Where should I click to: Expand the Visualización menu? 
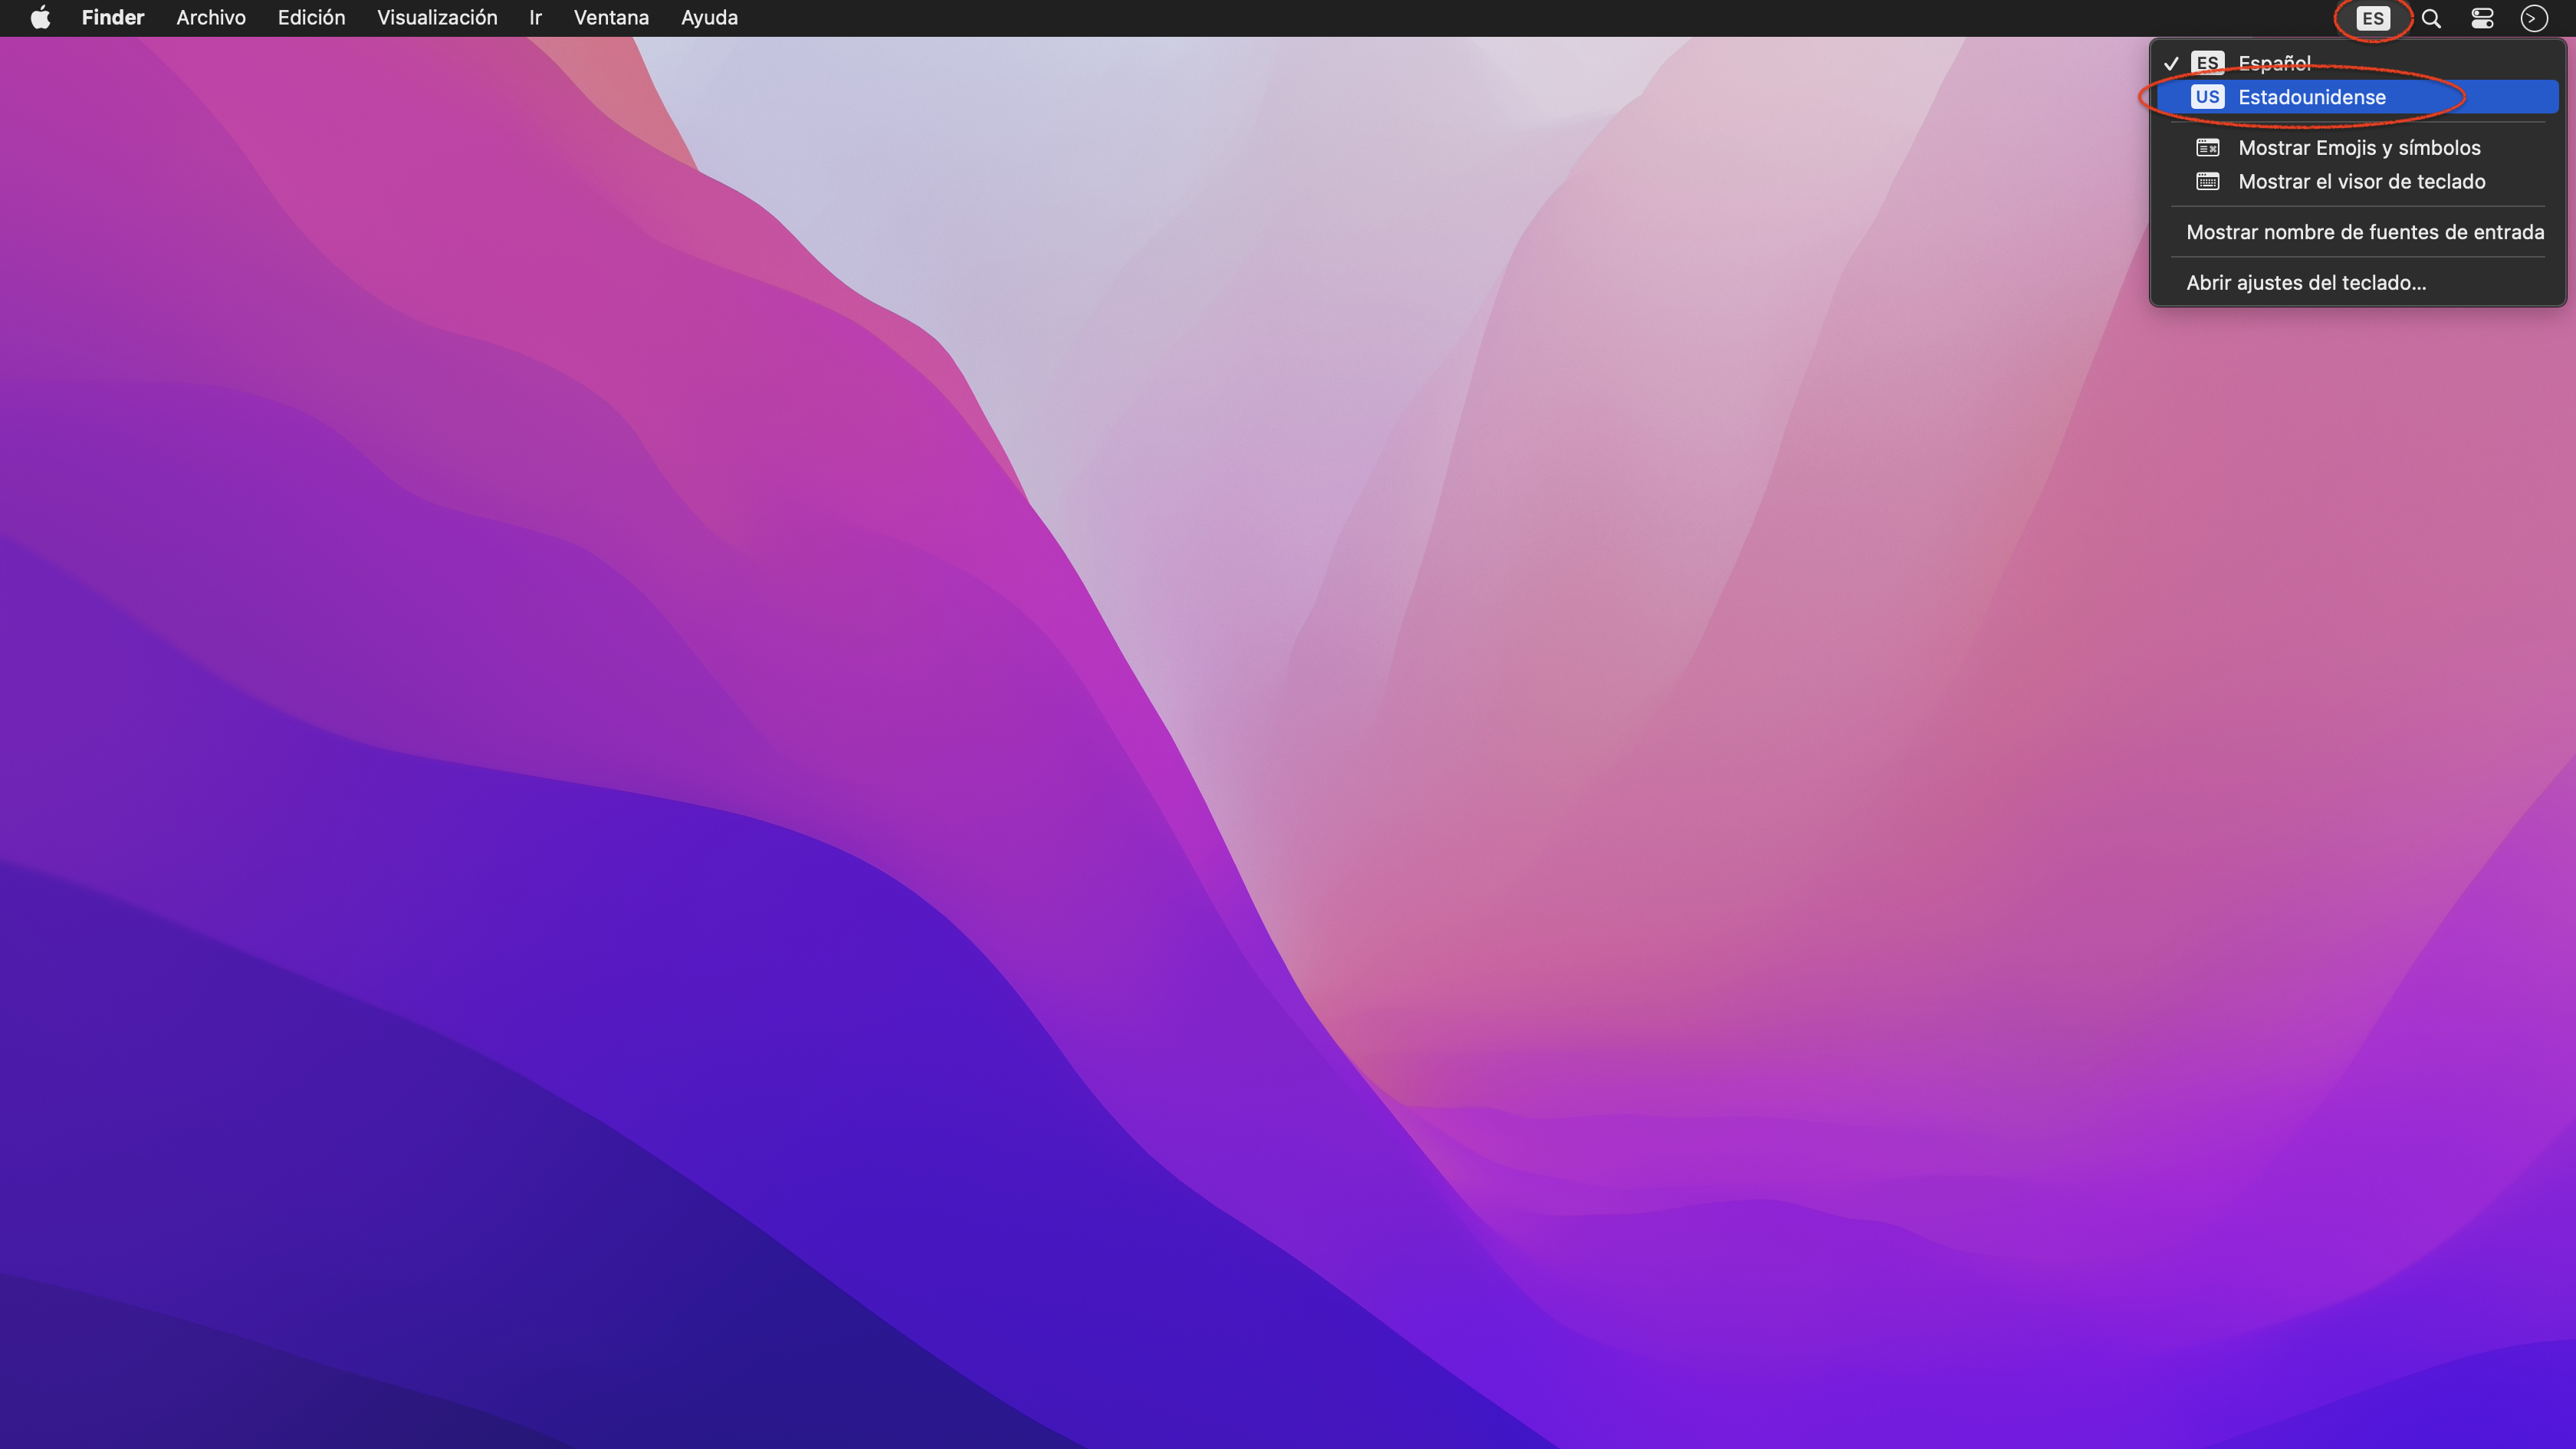(x=437, y=18)
